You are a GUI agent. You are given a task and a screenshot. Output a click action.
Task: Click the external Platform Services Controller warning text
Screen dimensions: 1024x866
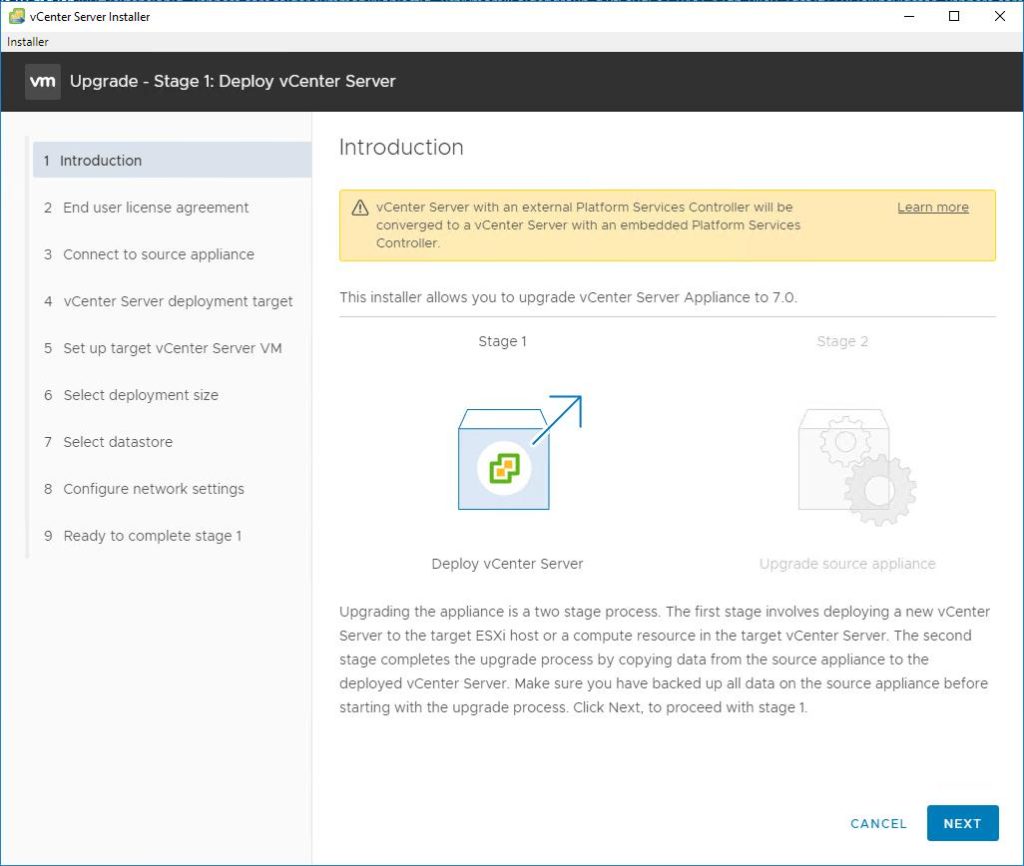pos(588,225)
